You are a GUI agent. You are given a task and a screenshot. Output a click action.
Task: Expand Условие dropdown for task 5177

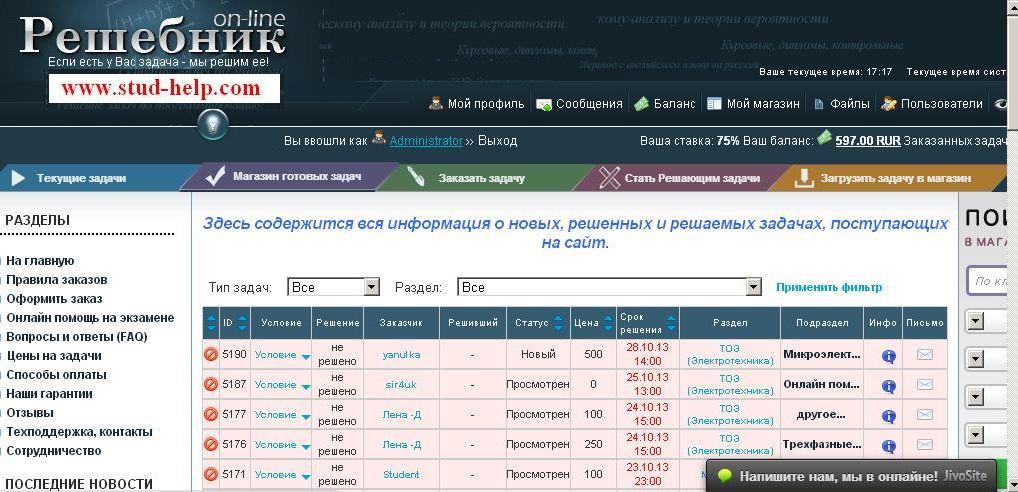click(x=306, y=416)
